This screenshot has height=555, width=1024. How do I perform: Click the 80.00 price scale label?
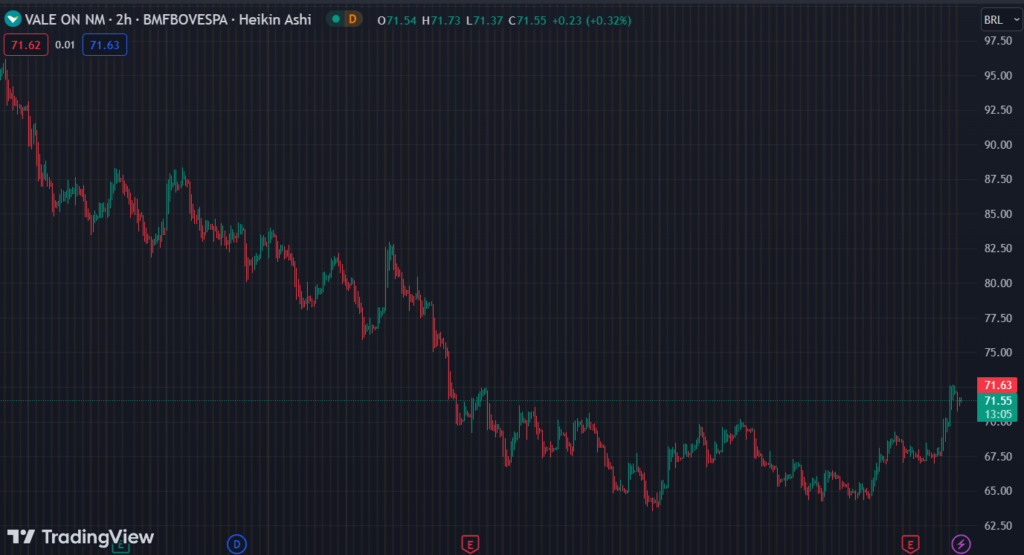998,283
